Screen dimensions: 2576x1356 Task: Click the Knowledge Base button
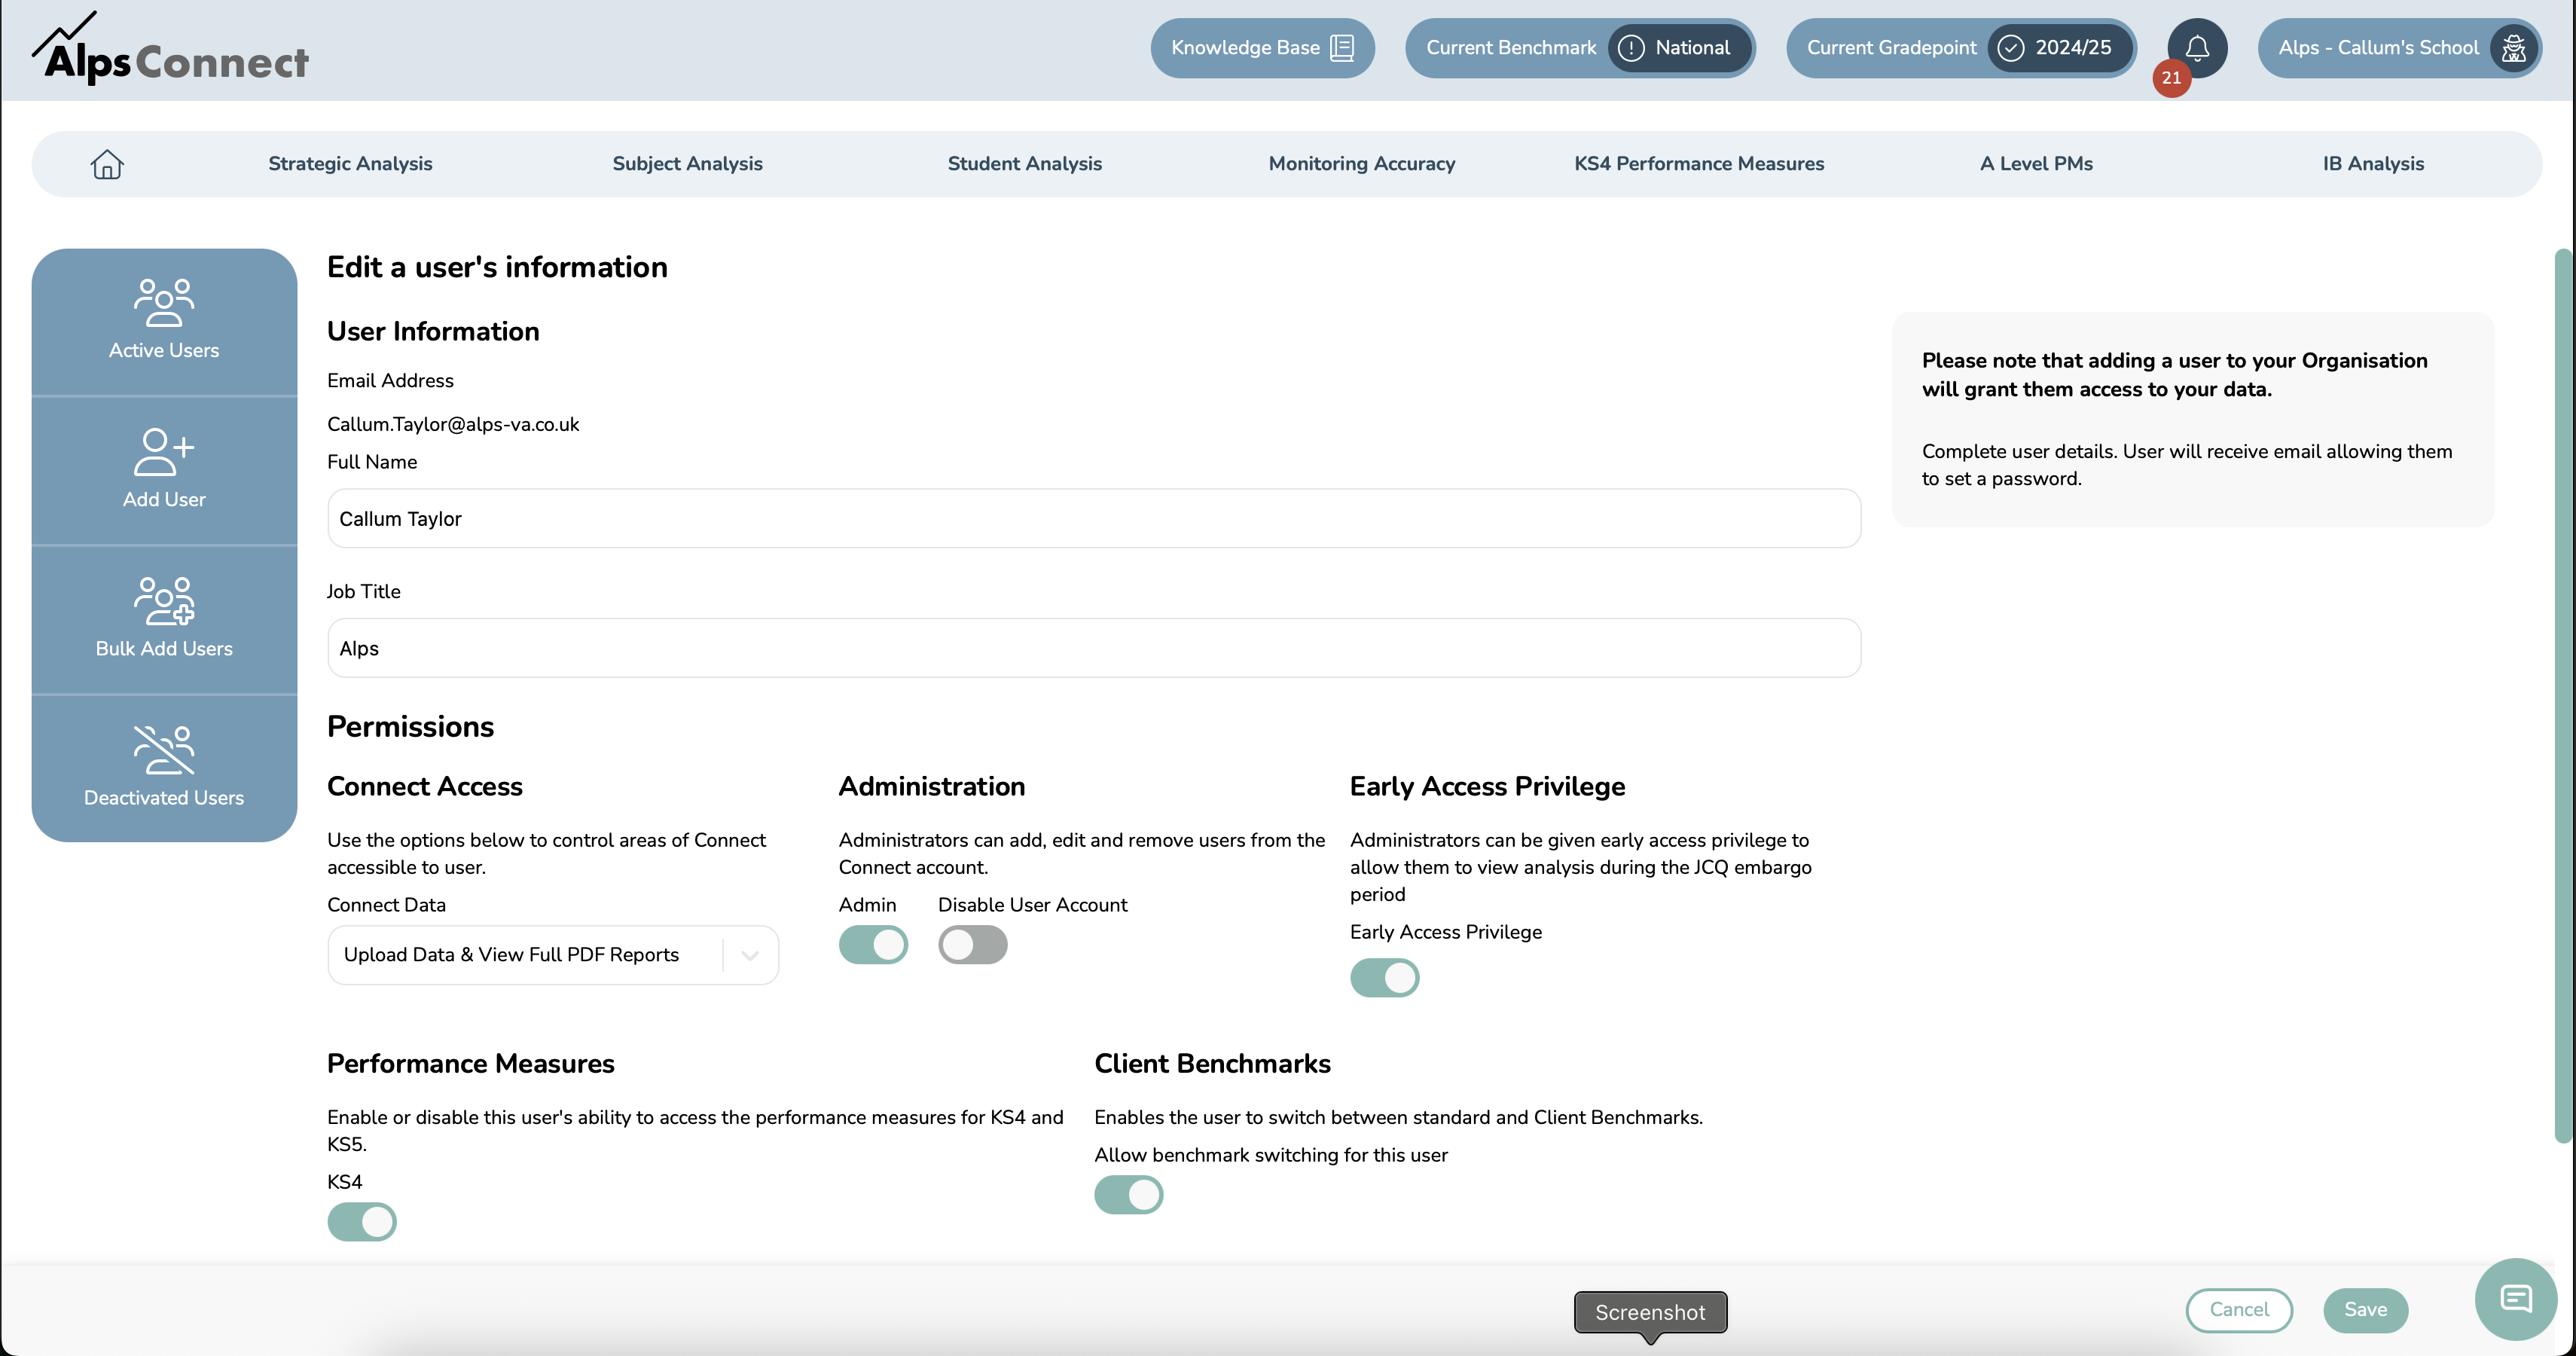pyautogui.click(x=1262, y=48)
